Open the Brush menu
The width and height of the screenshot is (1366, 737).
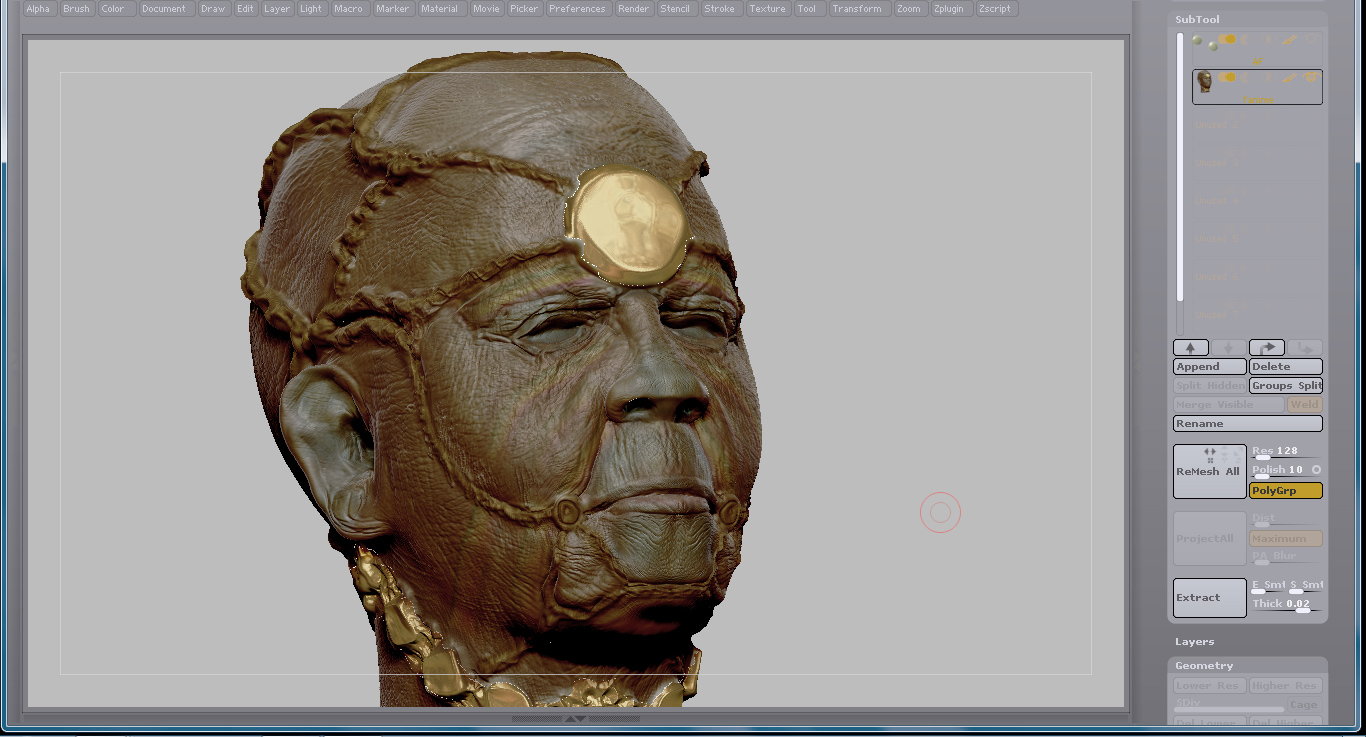(x=76, y=9)
